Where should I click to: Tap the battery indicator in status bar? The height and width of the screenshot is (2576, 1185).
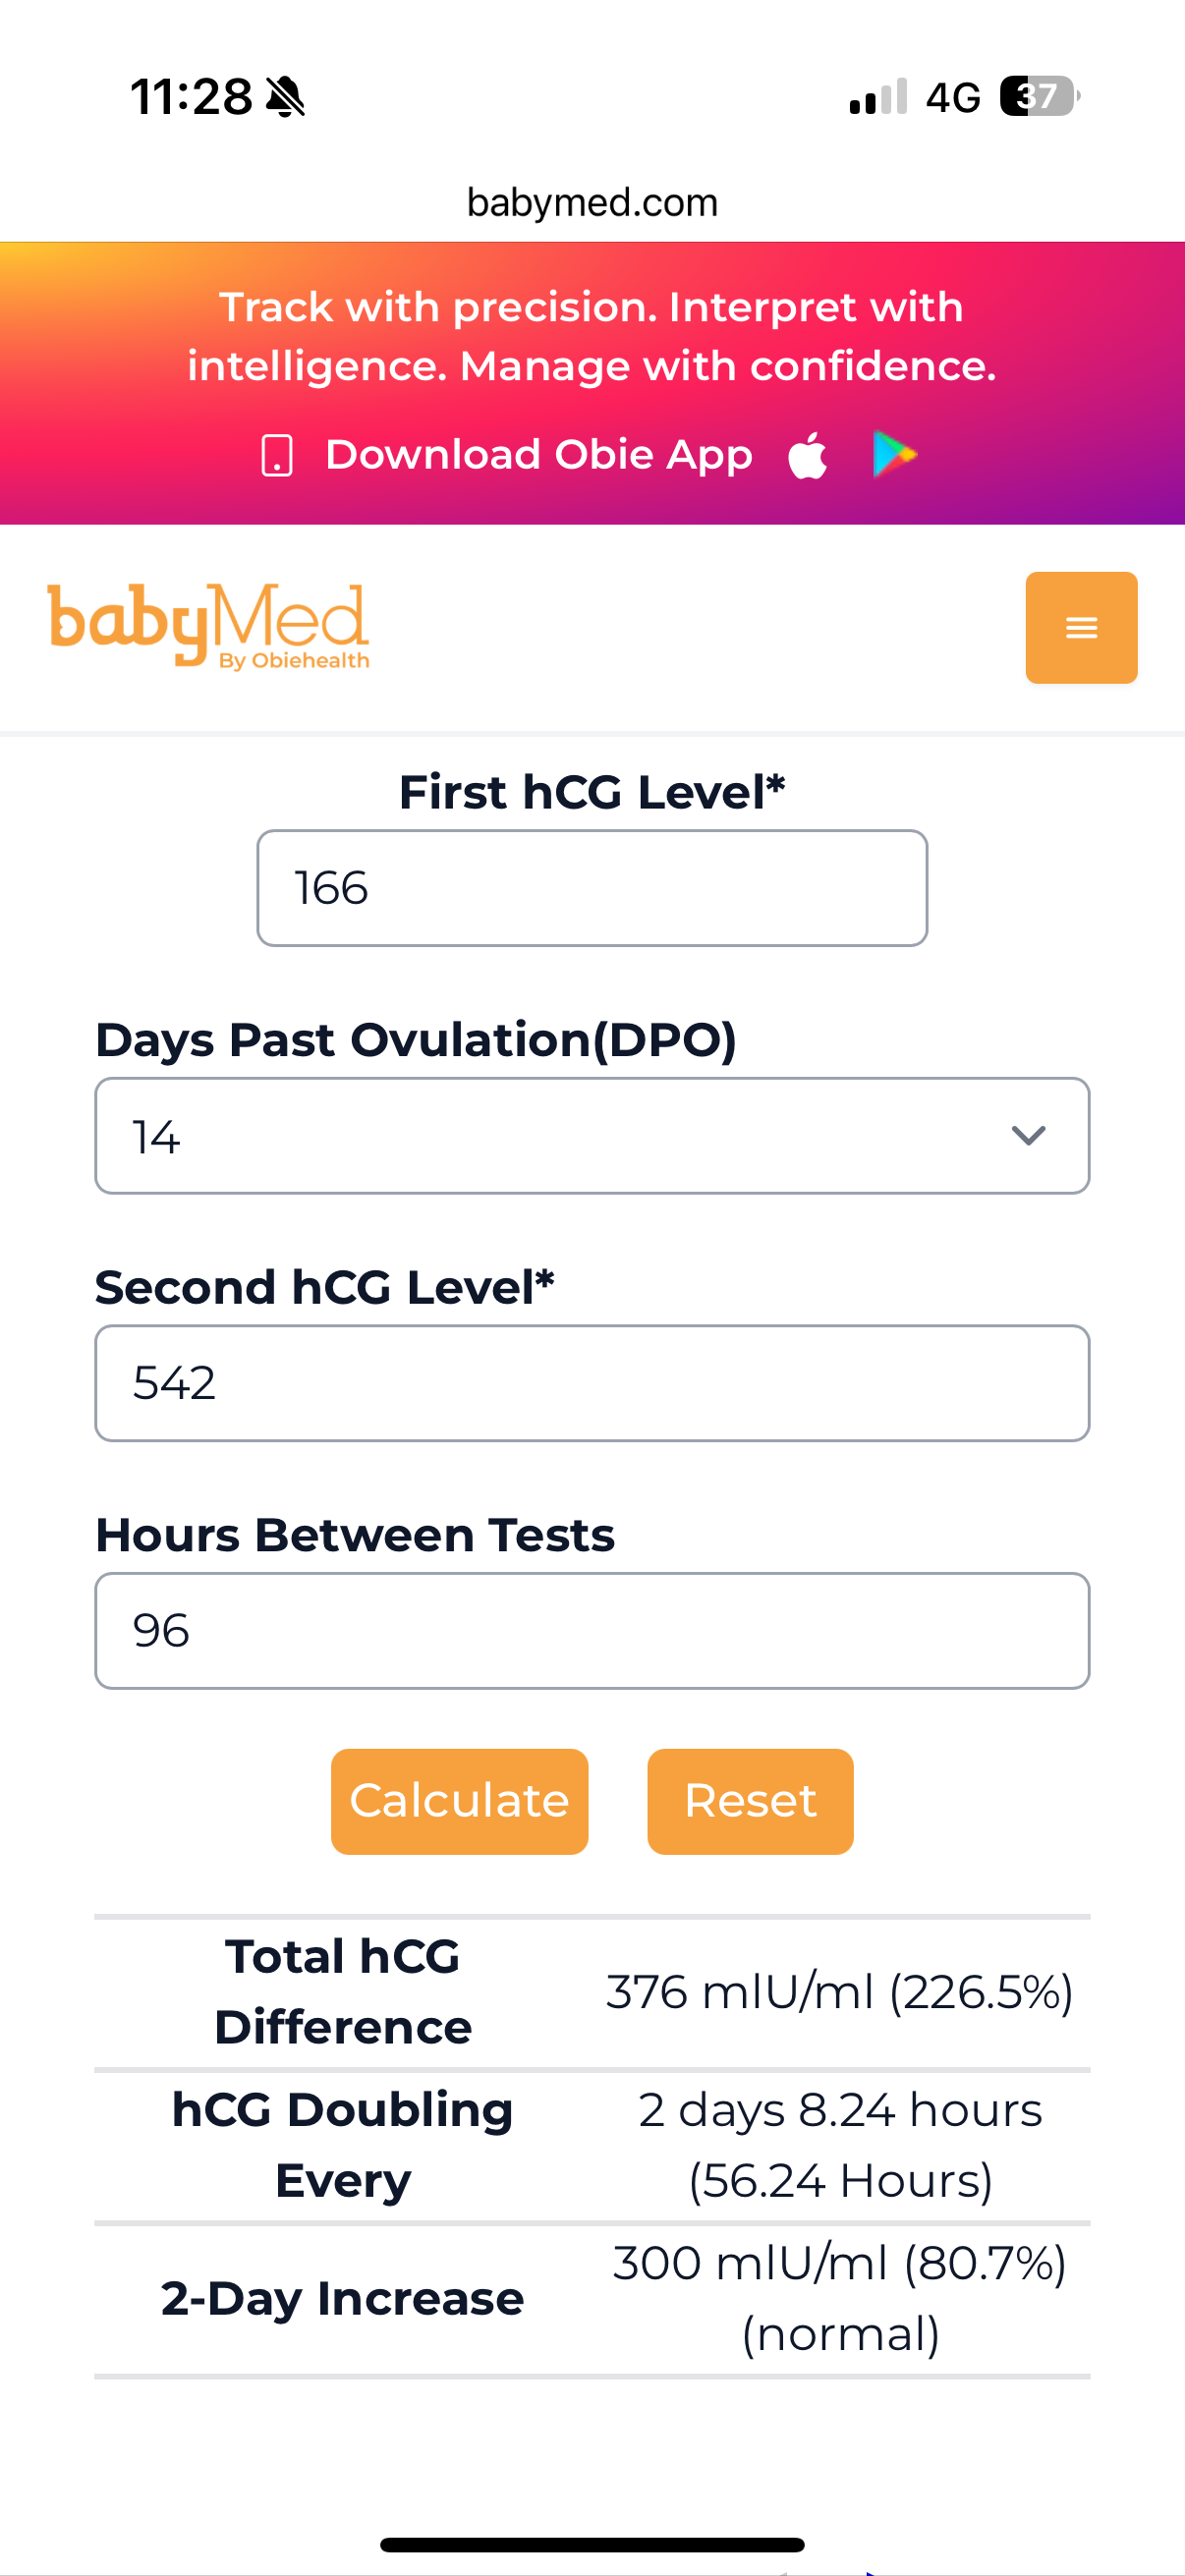[1039, 97]
